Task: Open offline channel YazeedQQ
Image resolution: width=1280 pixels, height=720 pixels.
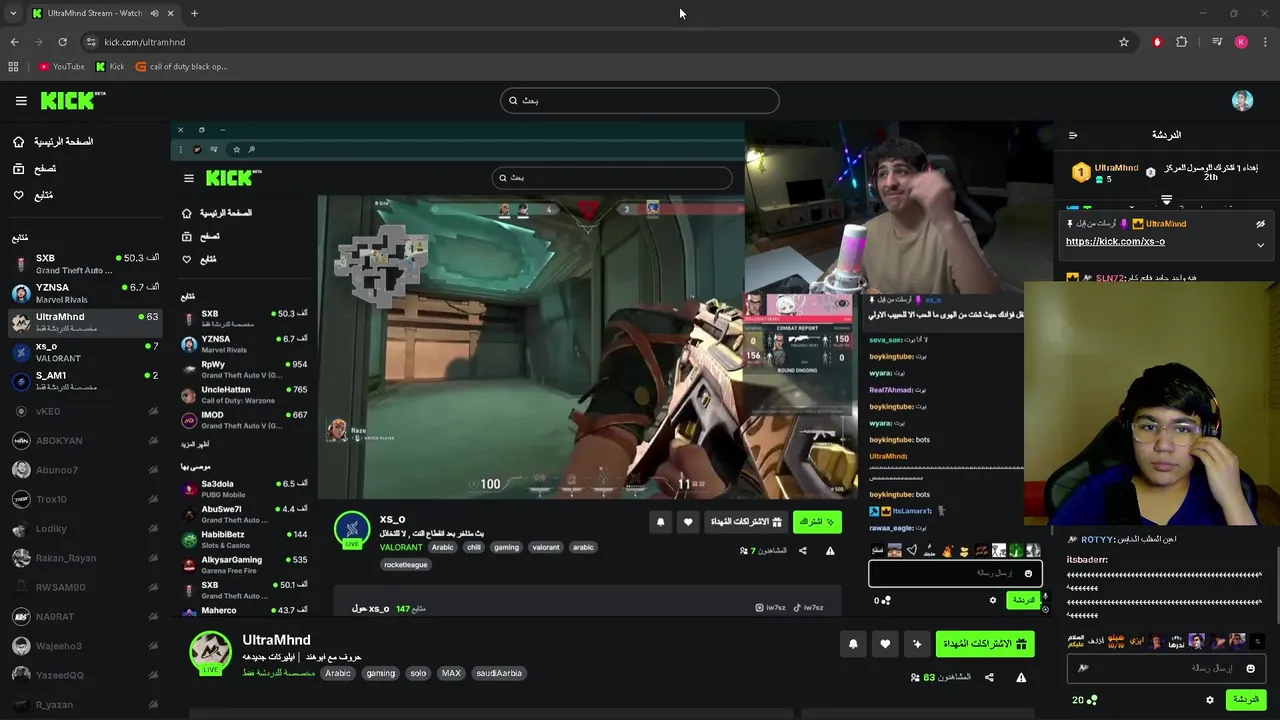Action: click(85, 675)
